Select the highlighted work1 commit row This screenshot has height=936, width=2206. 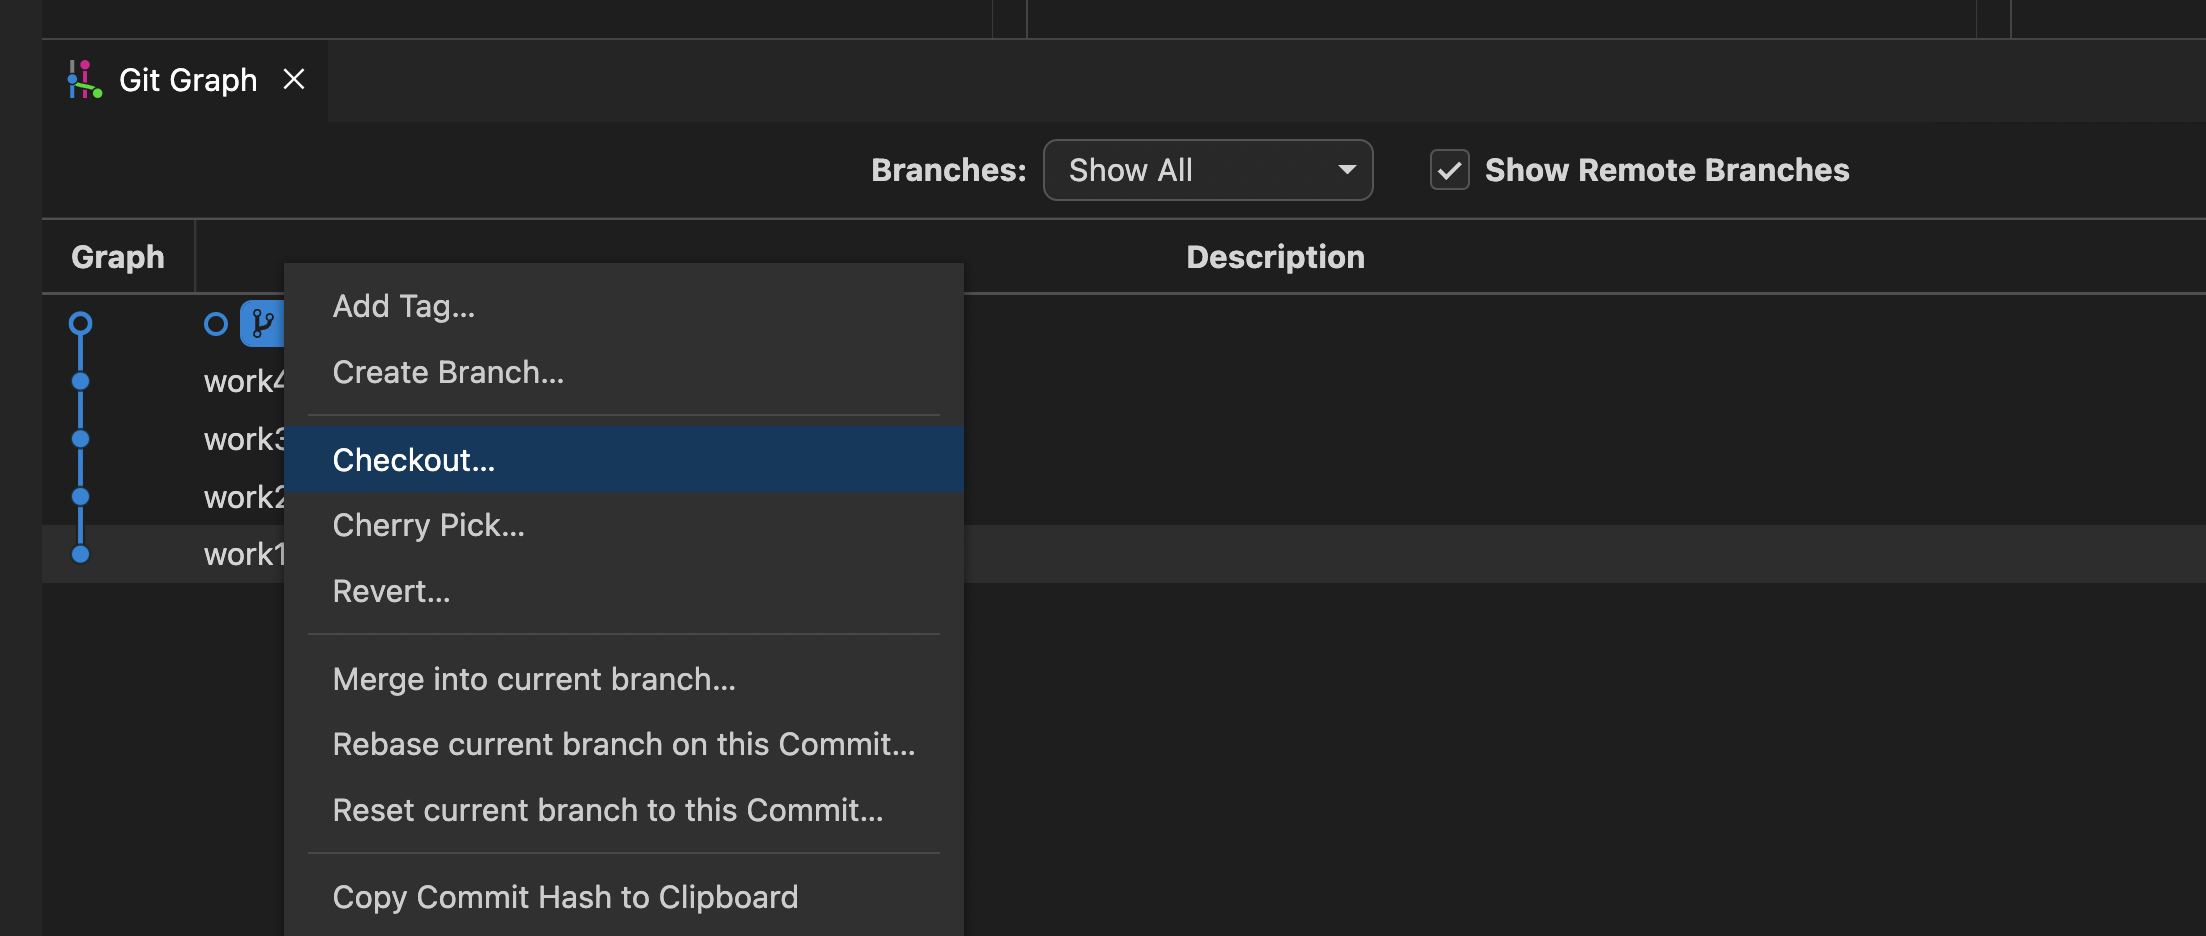pyautogui.click(x=1500, y=553)
